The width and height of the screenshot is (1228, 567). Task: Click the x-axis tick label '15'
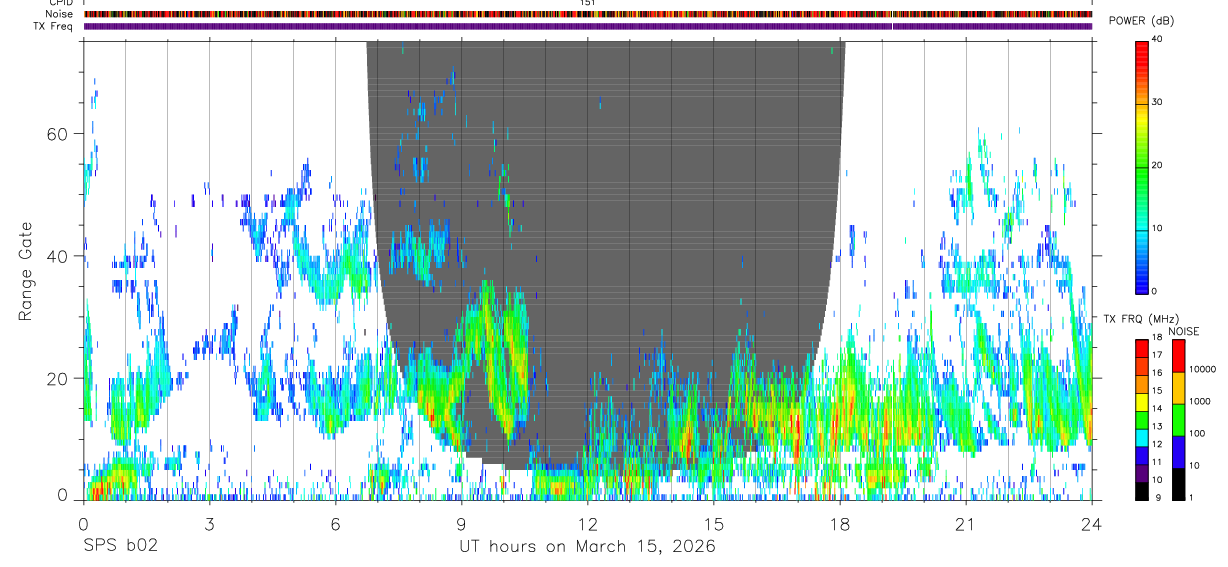tap(714, 523)
